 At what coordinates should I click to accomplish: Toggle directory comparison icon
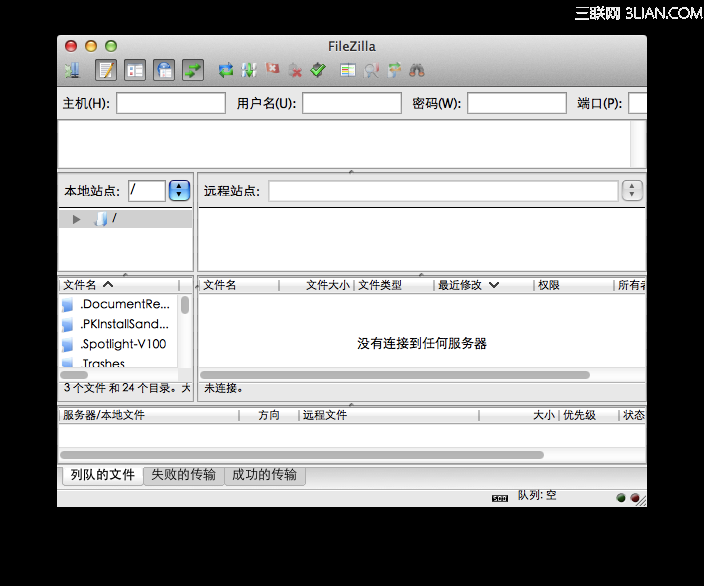pos(371,70)
